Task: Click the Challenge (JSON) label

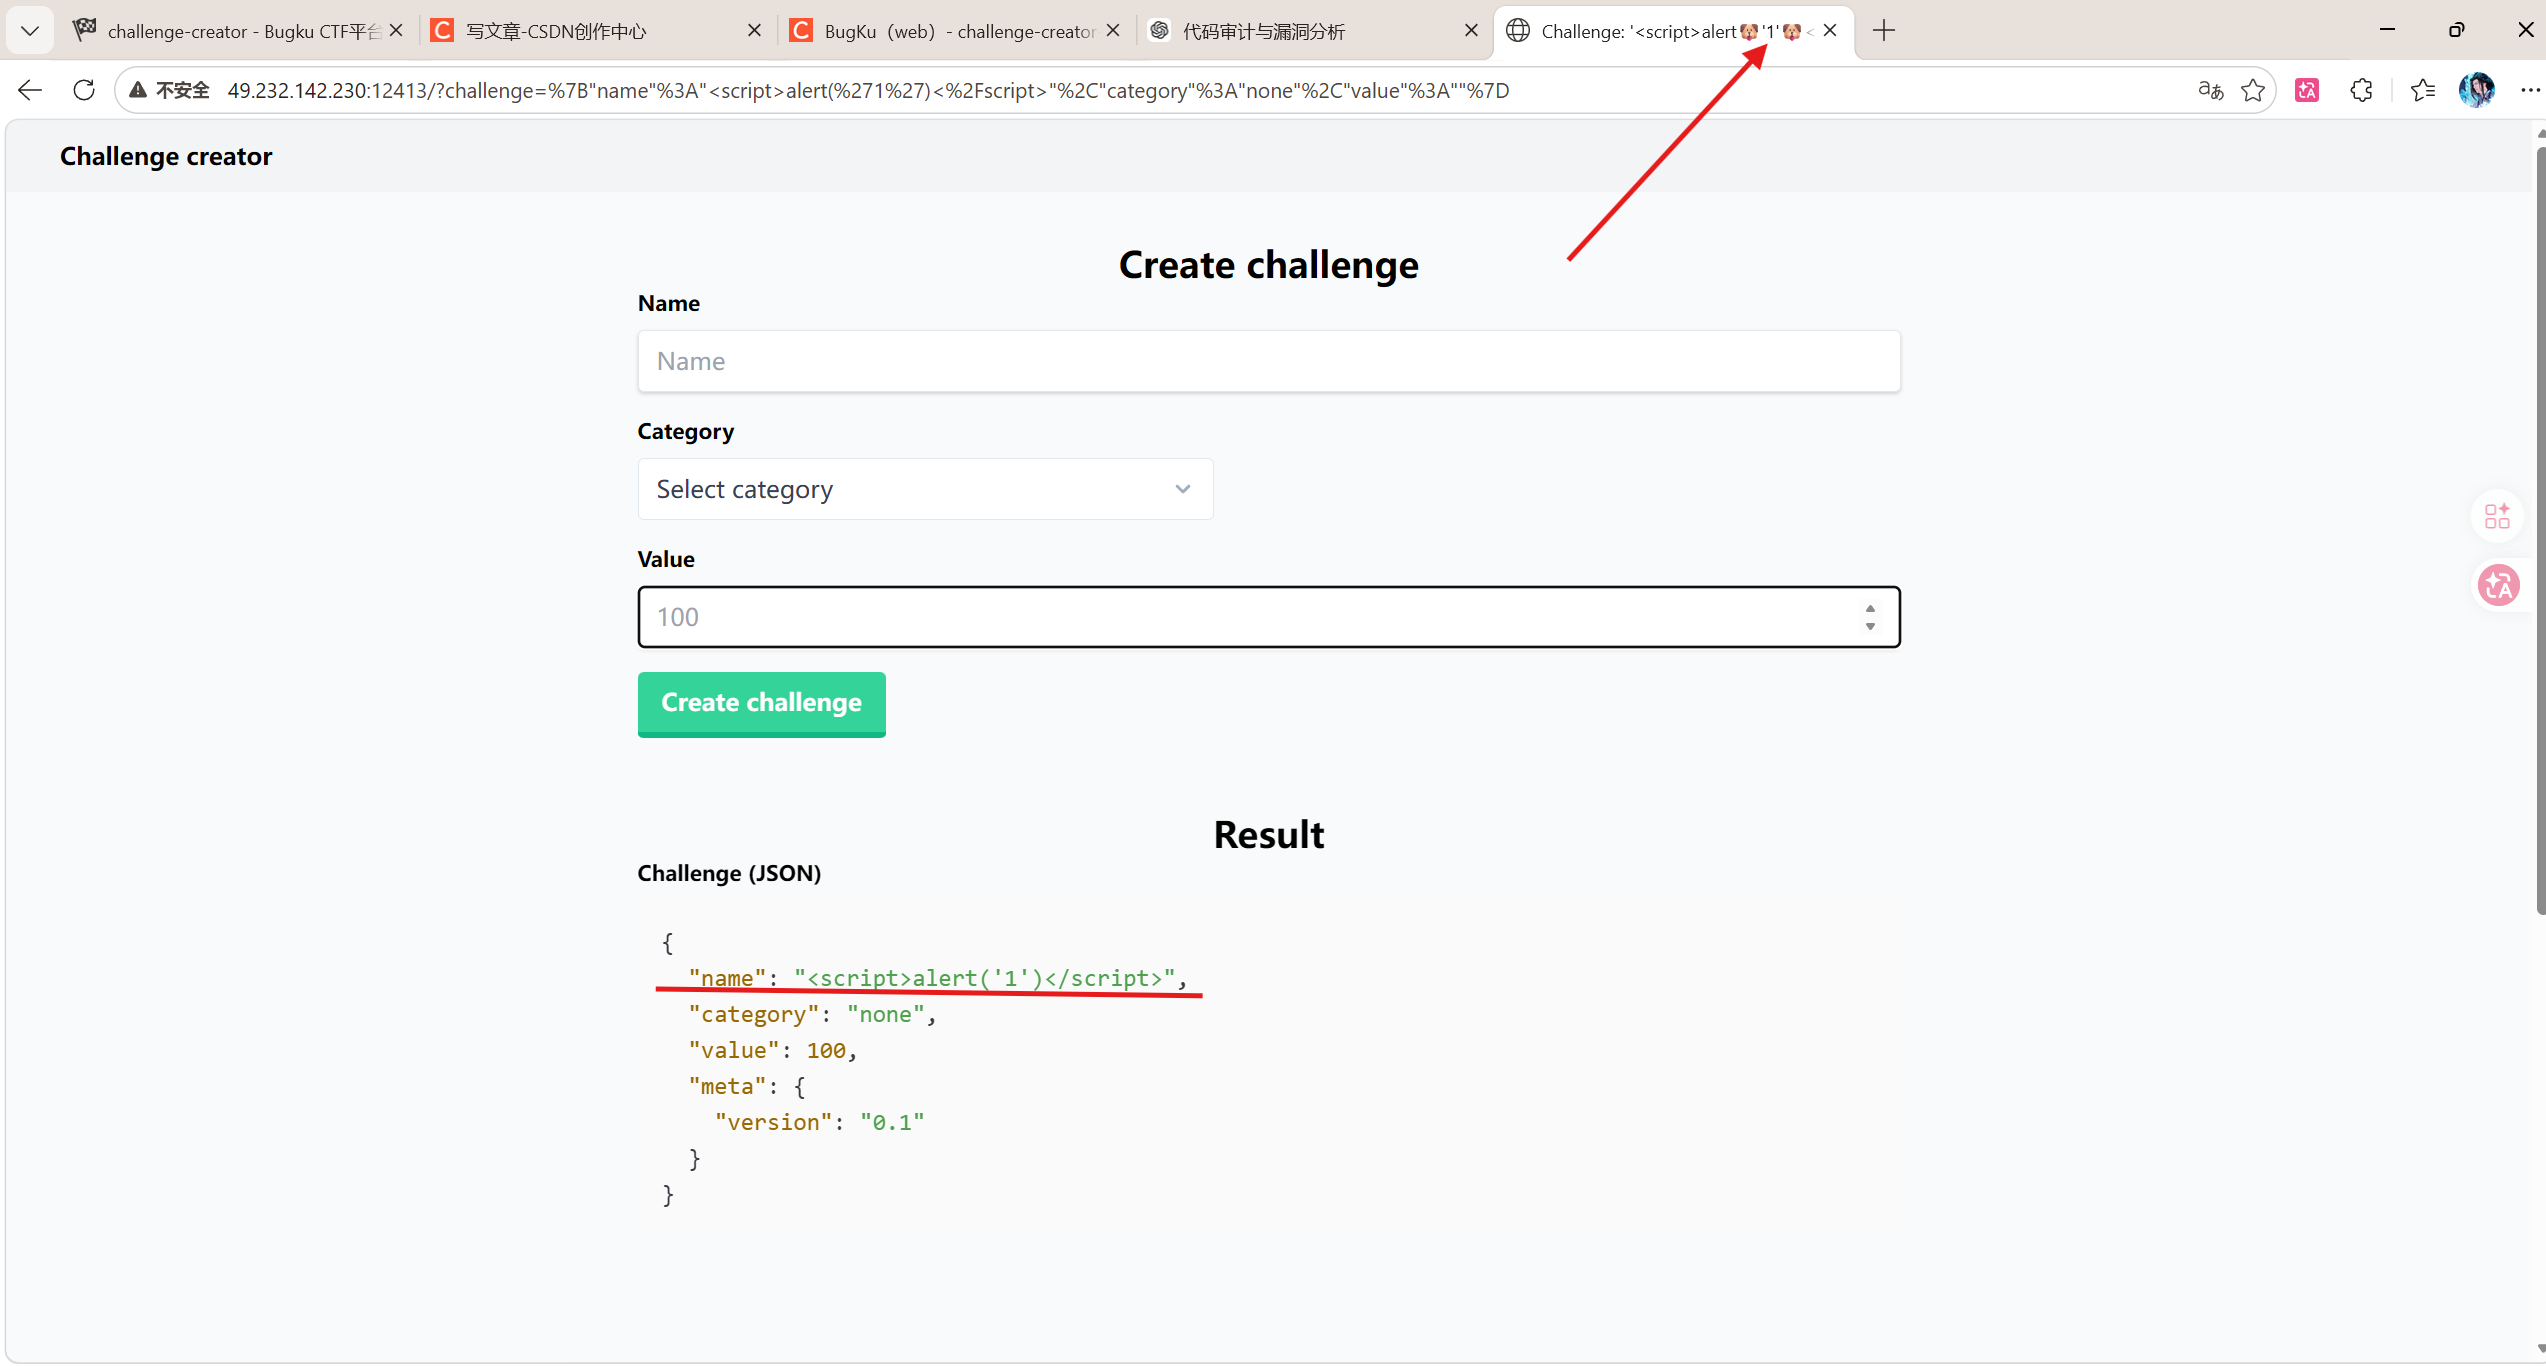Action: click(x=729, y=873)
